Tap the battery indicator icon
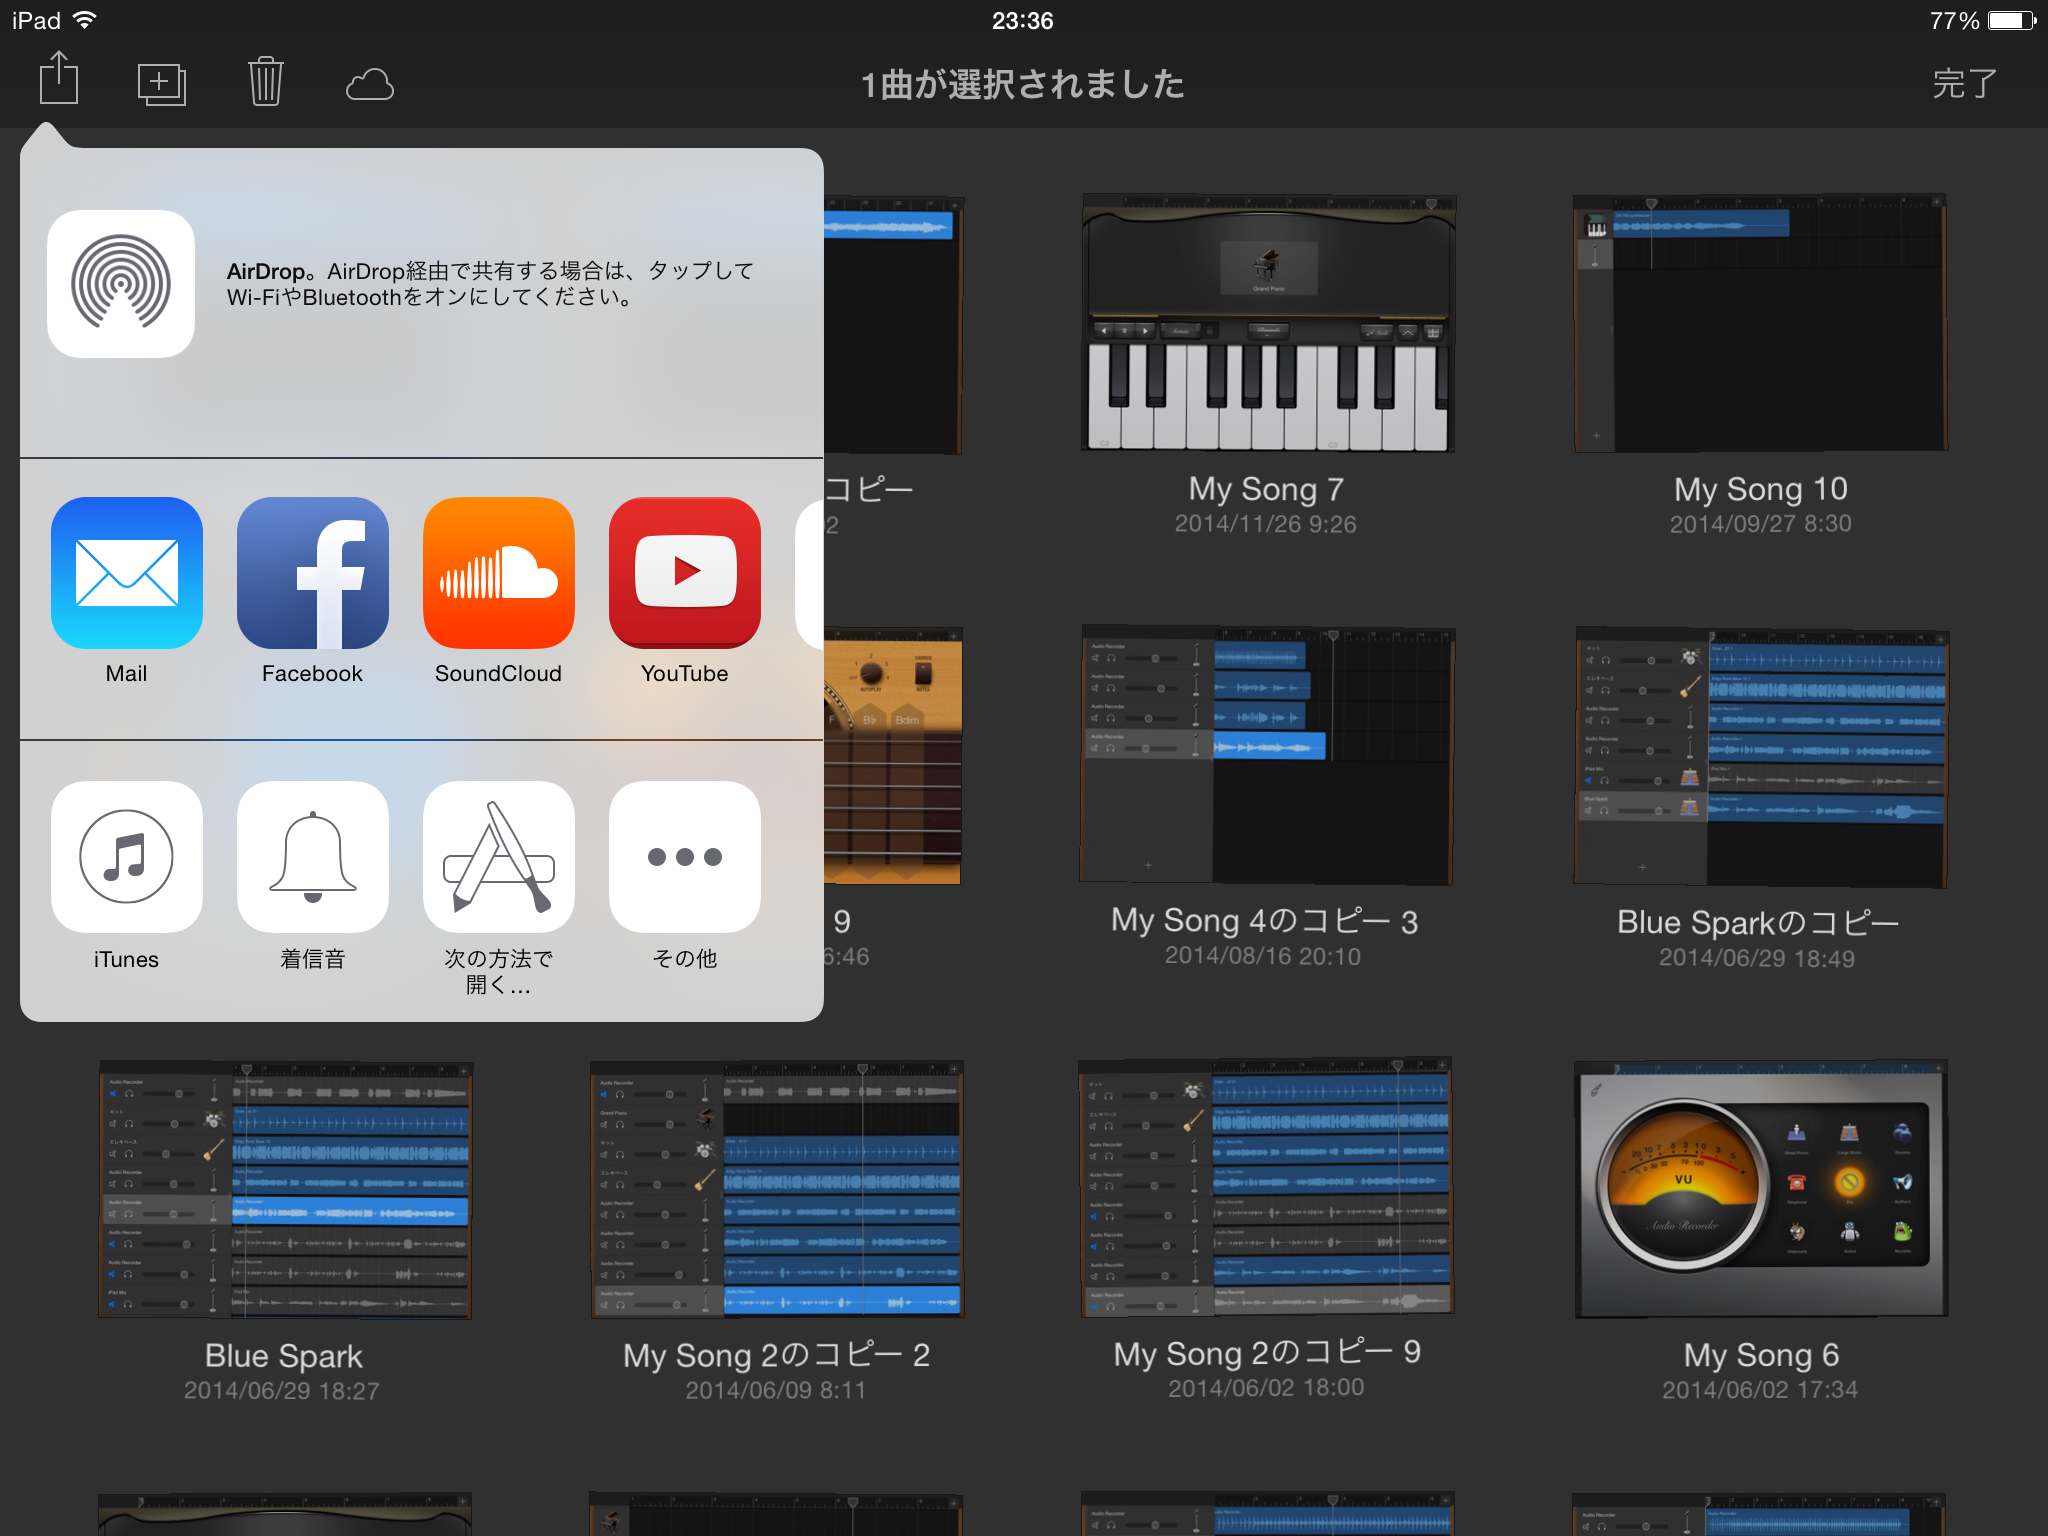Viewport: 2048px width, 1536px height. coord(2011,20)
